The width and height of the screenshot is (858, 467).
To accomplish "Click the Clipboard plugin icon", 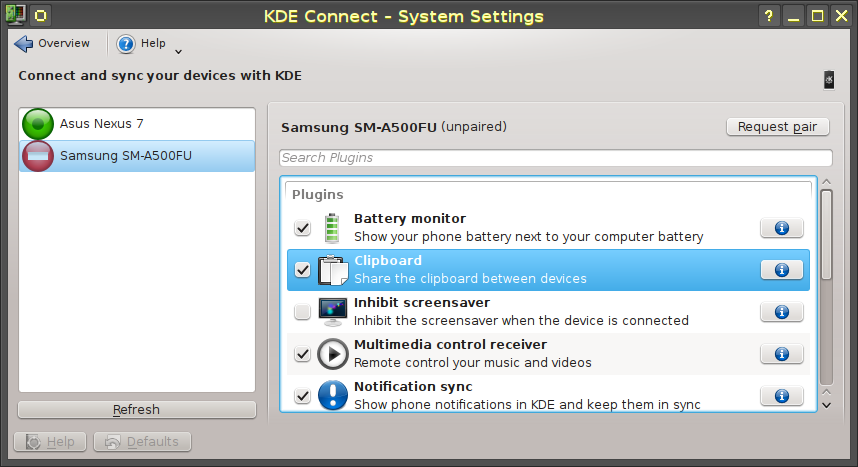I will [333, 270].
